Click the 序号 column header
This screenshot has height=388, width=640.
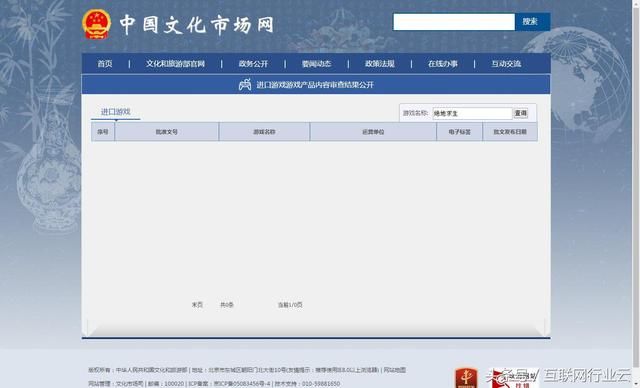tap(103, 132)
